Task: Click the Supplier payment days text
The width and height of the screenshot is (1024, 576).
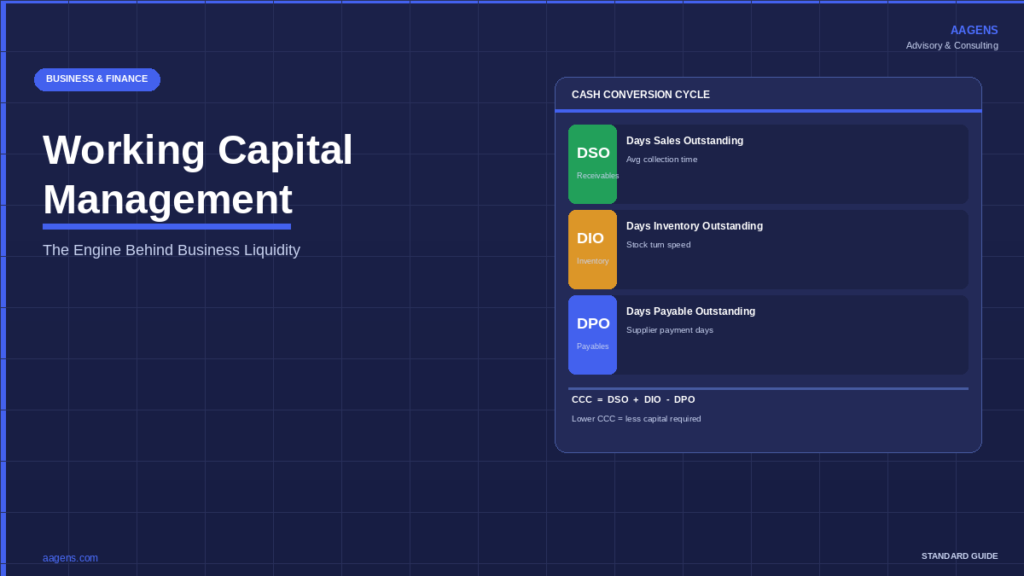Action: pyautogui.click(x=669, y=330)
